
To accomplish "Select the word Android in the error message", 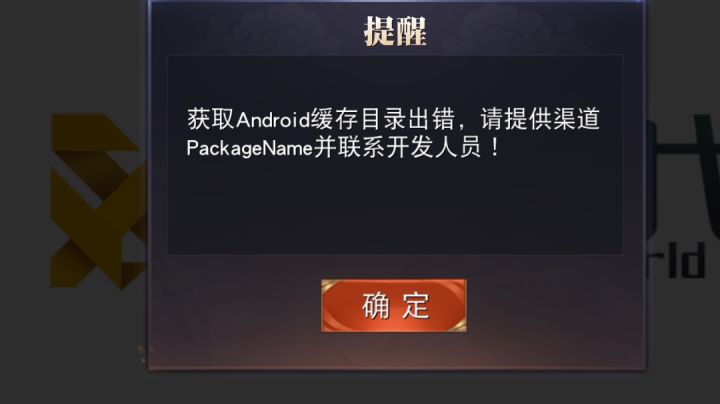I will (x=273, y=120).
